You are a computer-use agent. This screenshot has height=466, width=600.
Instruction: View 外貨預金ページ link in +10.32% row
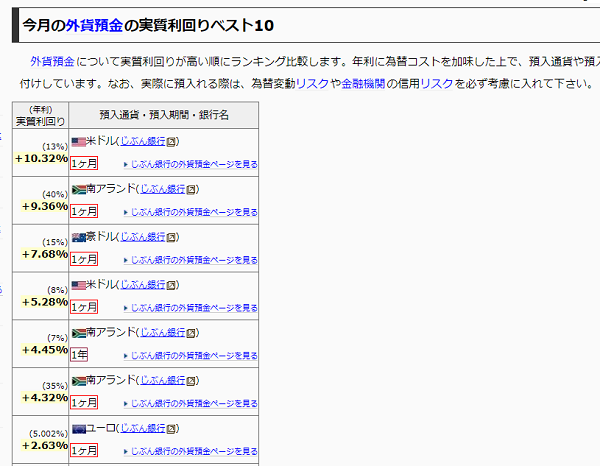191,165
